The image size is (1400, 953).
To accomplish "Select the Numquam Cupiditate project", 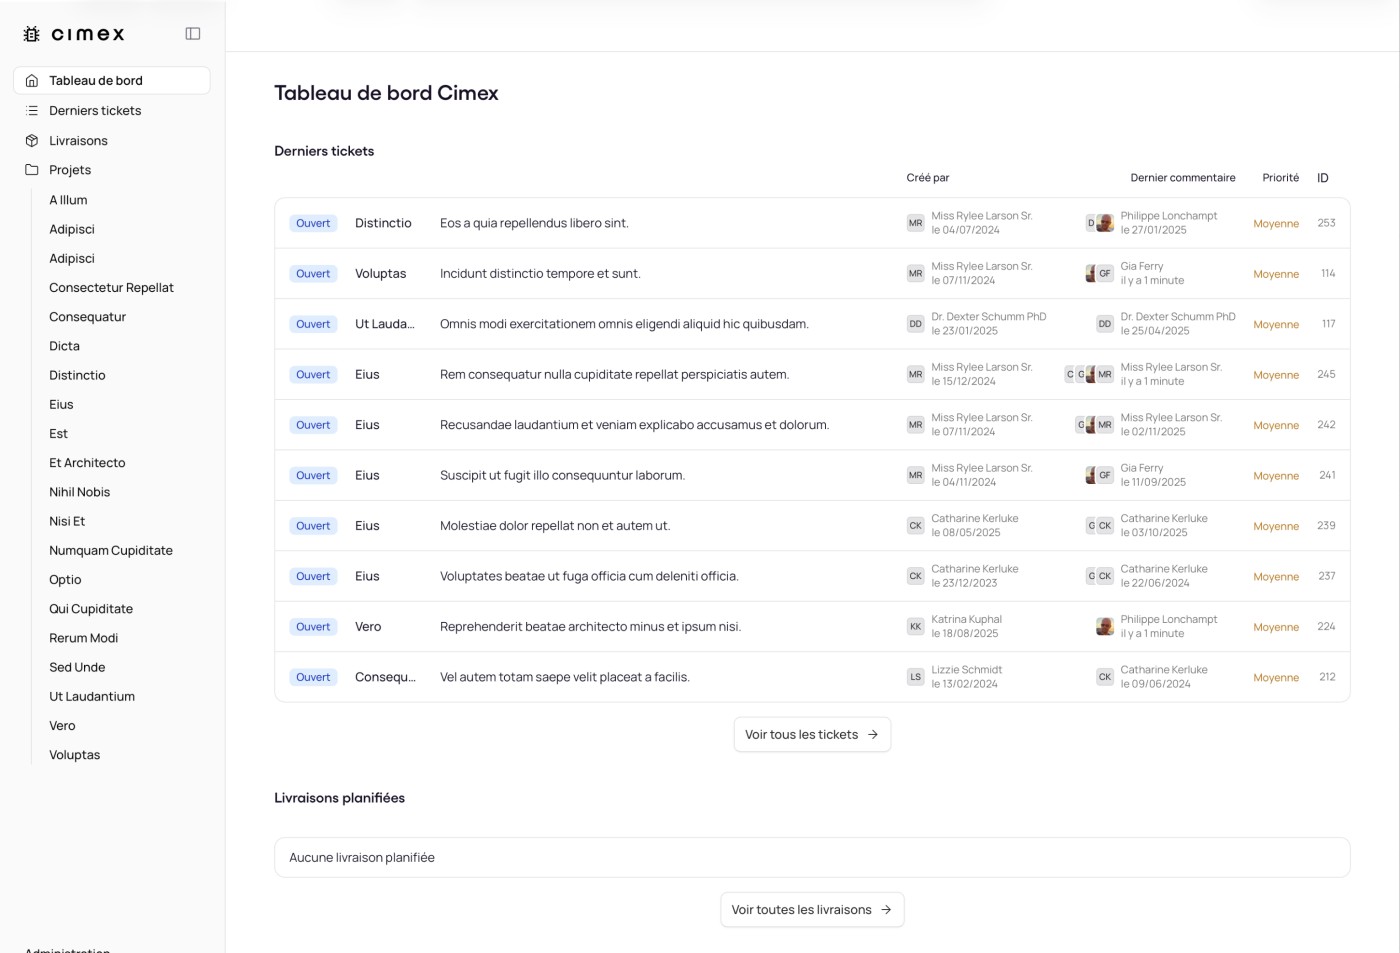I will coord(111,551).
